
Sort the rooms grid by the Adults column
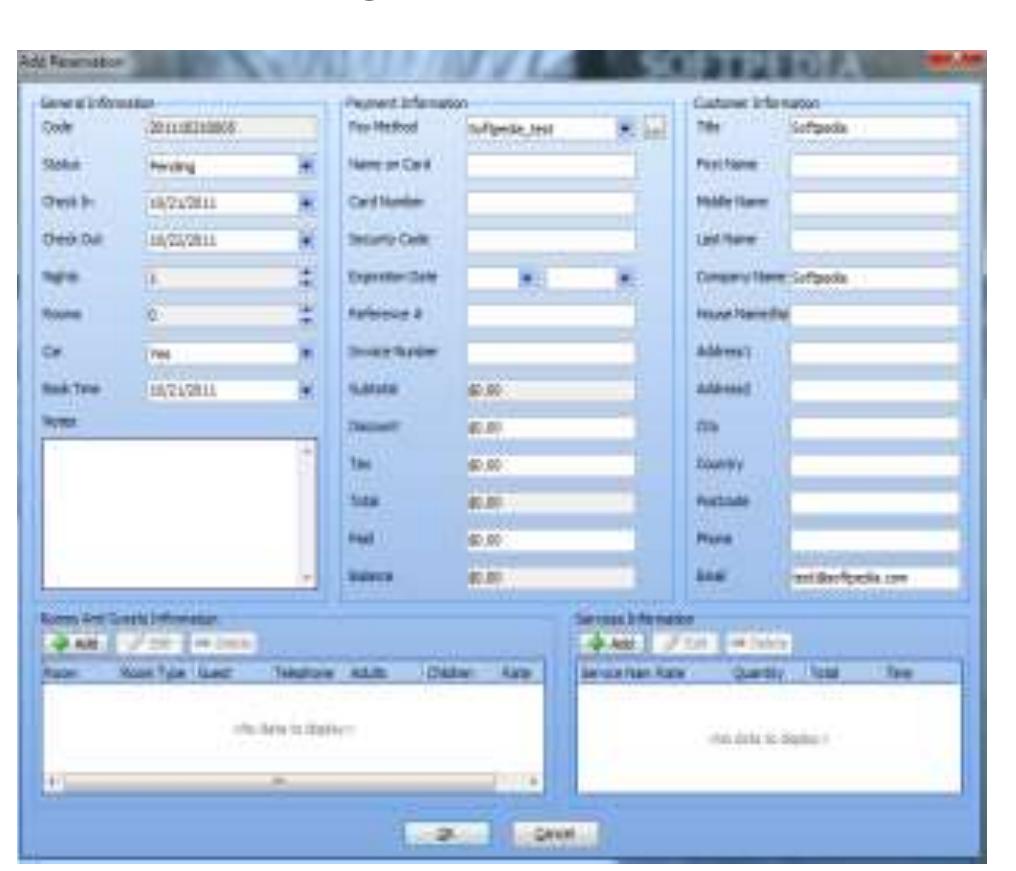click(368, 673)
